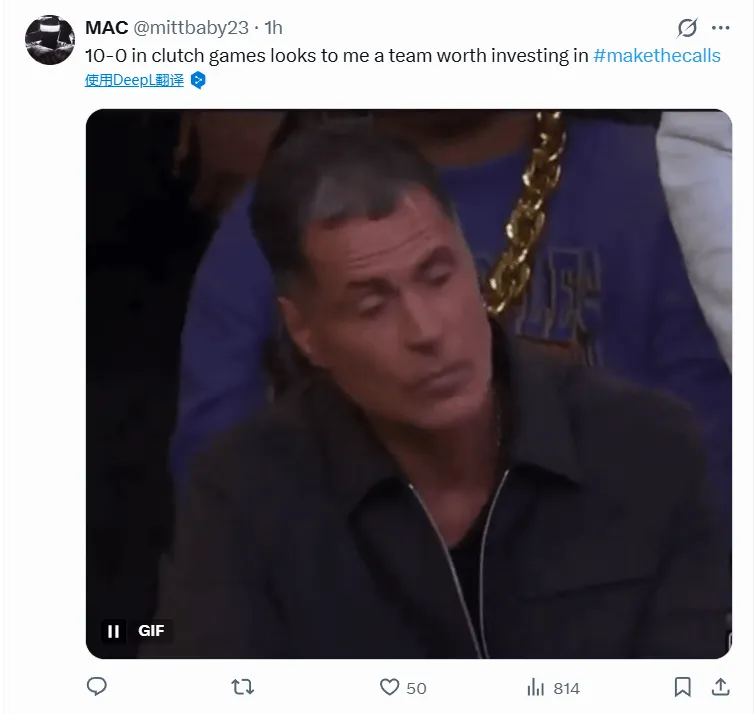Screen dimensions: 755x714
Task: Repost this tweet using the arrows icon
Action: [x=242, y=687]
